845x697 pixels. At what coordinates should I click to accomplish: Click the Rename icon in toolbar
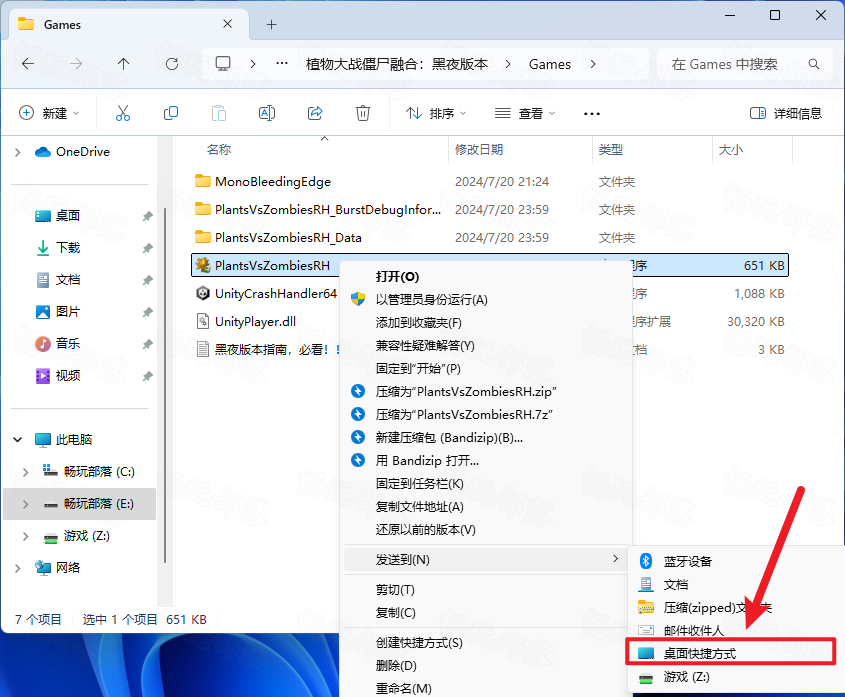coord(267,113)
